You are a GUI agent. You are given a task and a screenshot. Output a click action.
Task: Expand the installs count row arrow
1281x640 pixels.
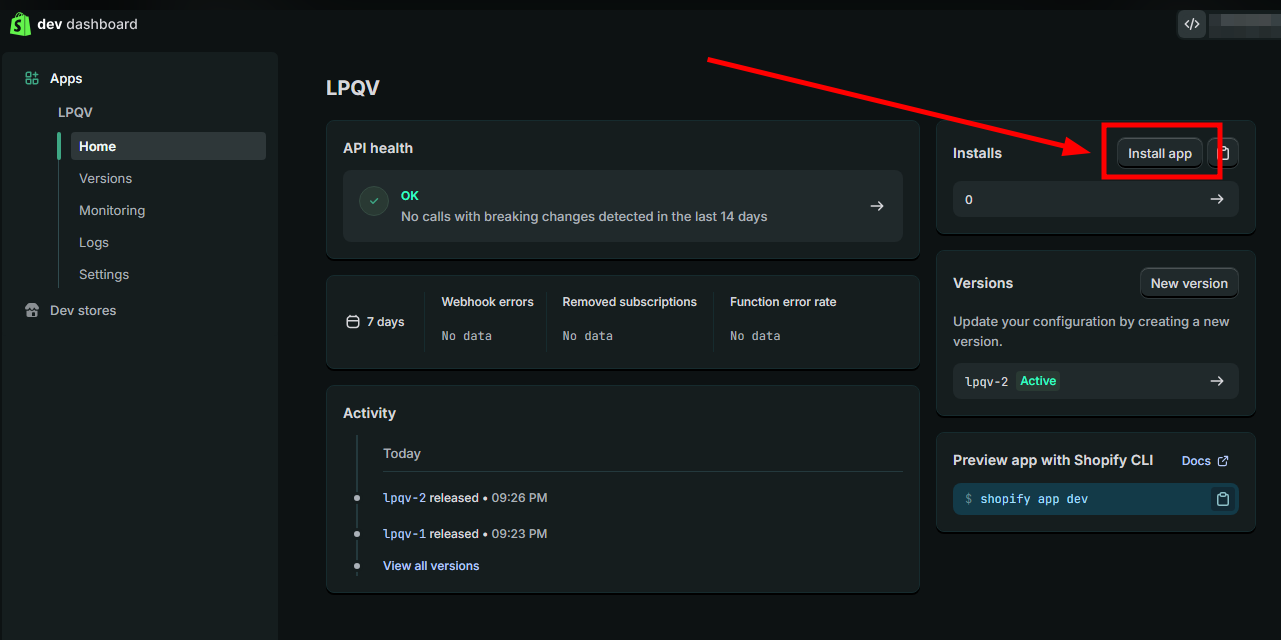[1217, 199]
